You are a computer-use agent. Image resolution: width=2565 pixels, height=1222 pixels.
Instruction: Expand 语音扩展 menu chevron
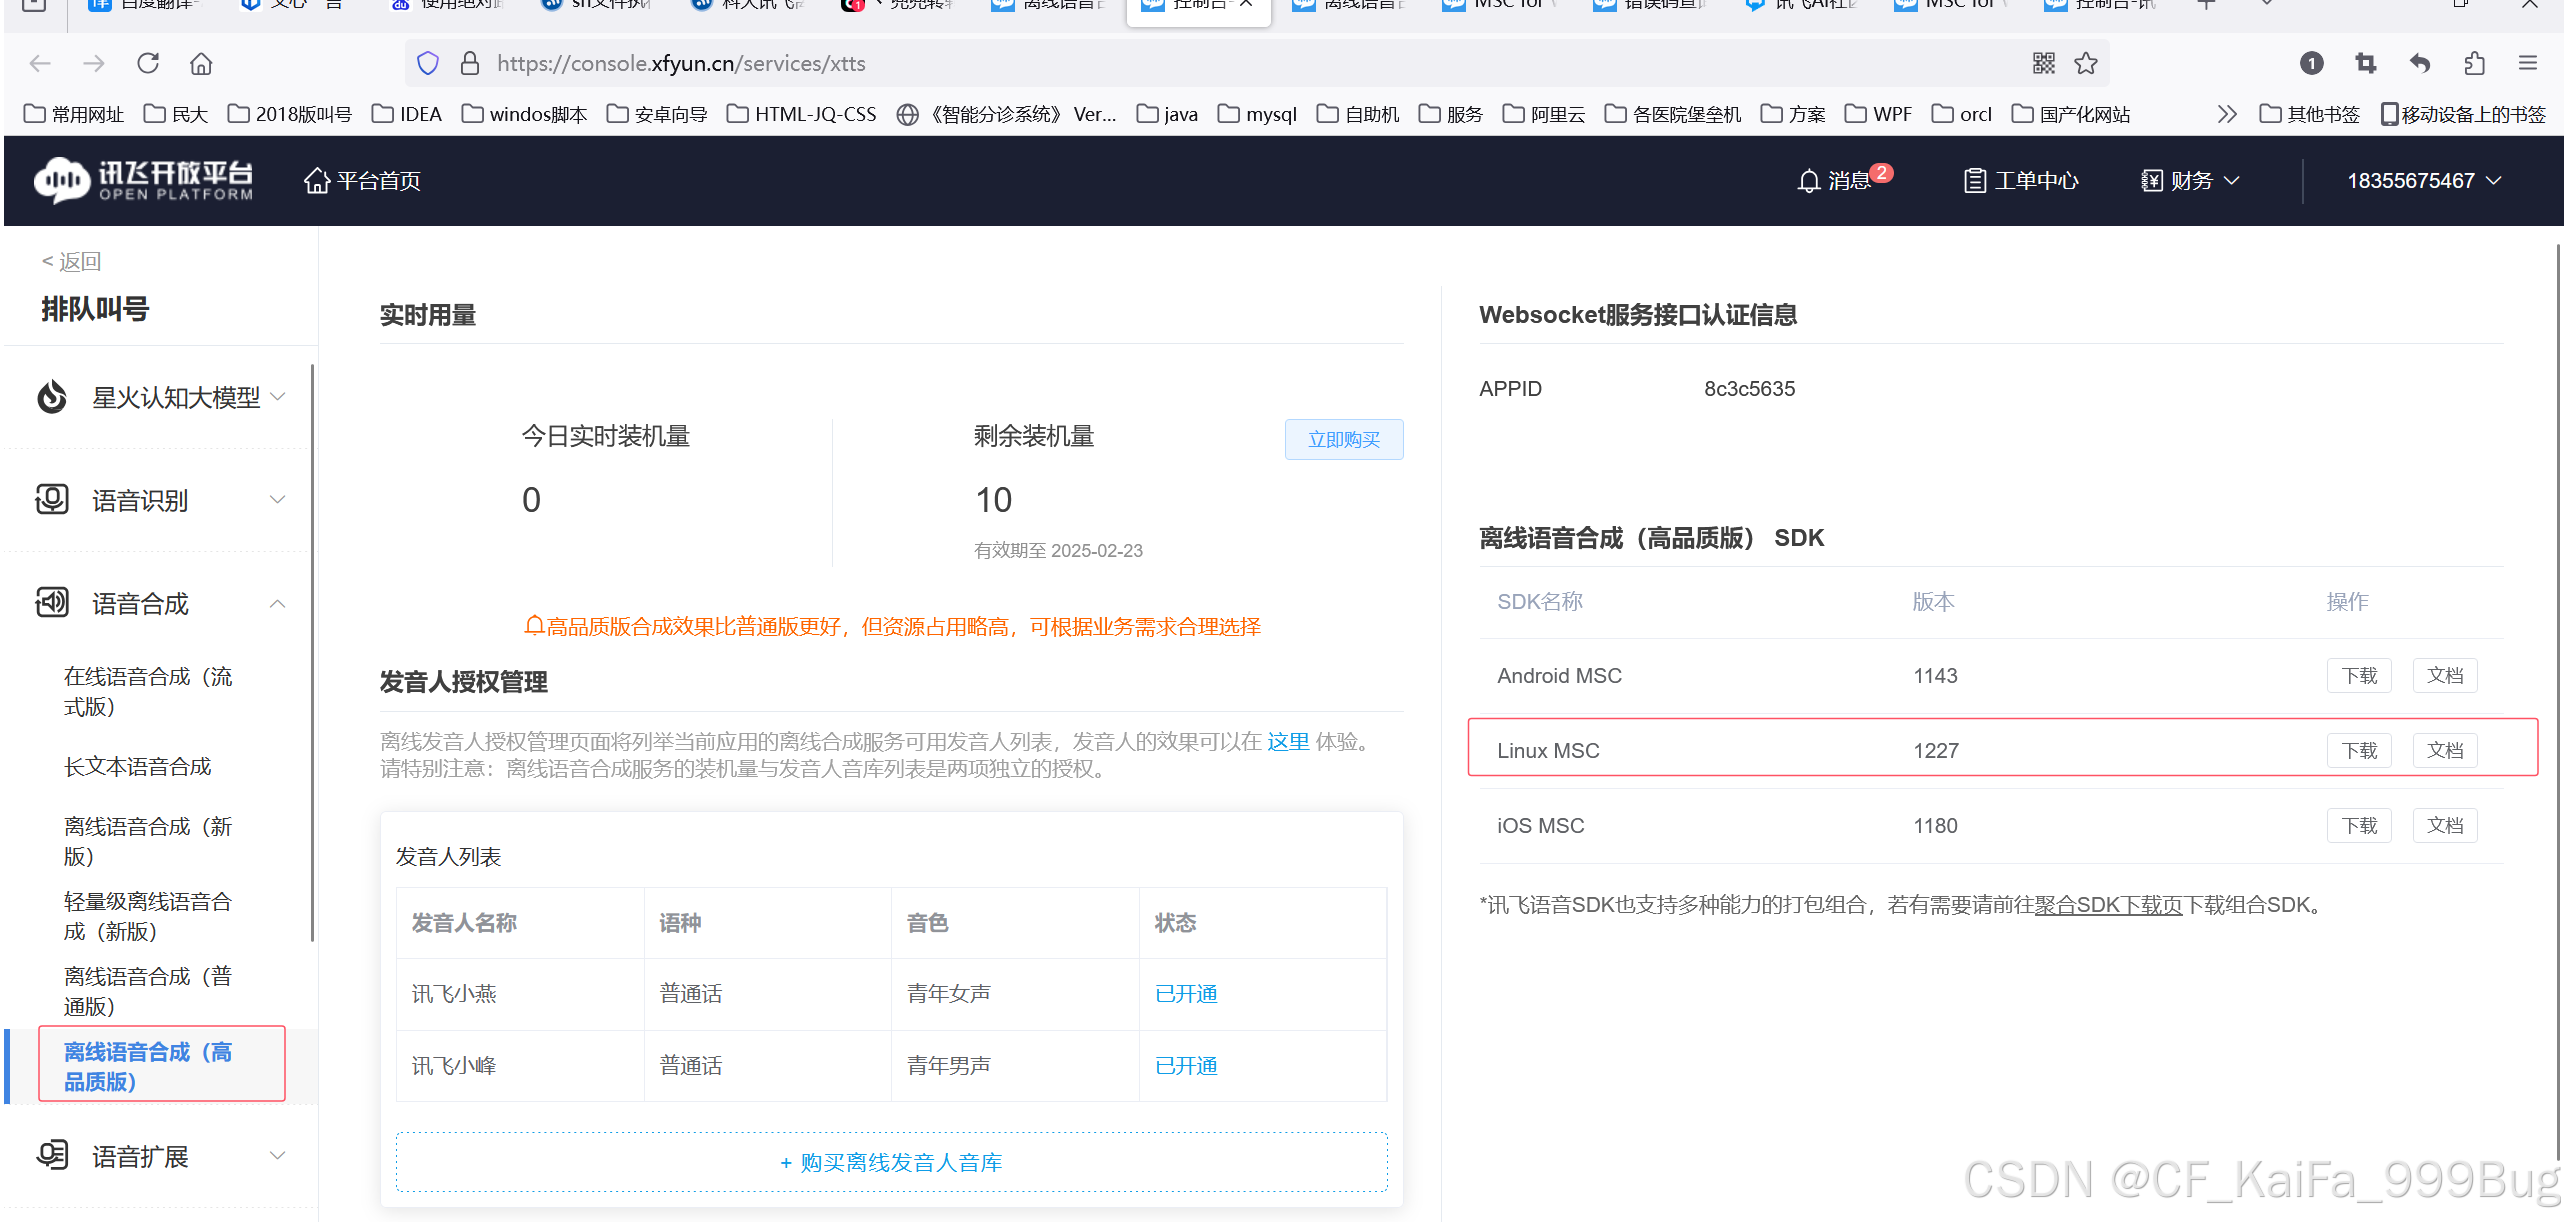tap(278, 1155)
